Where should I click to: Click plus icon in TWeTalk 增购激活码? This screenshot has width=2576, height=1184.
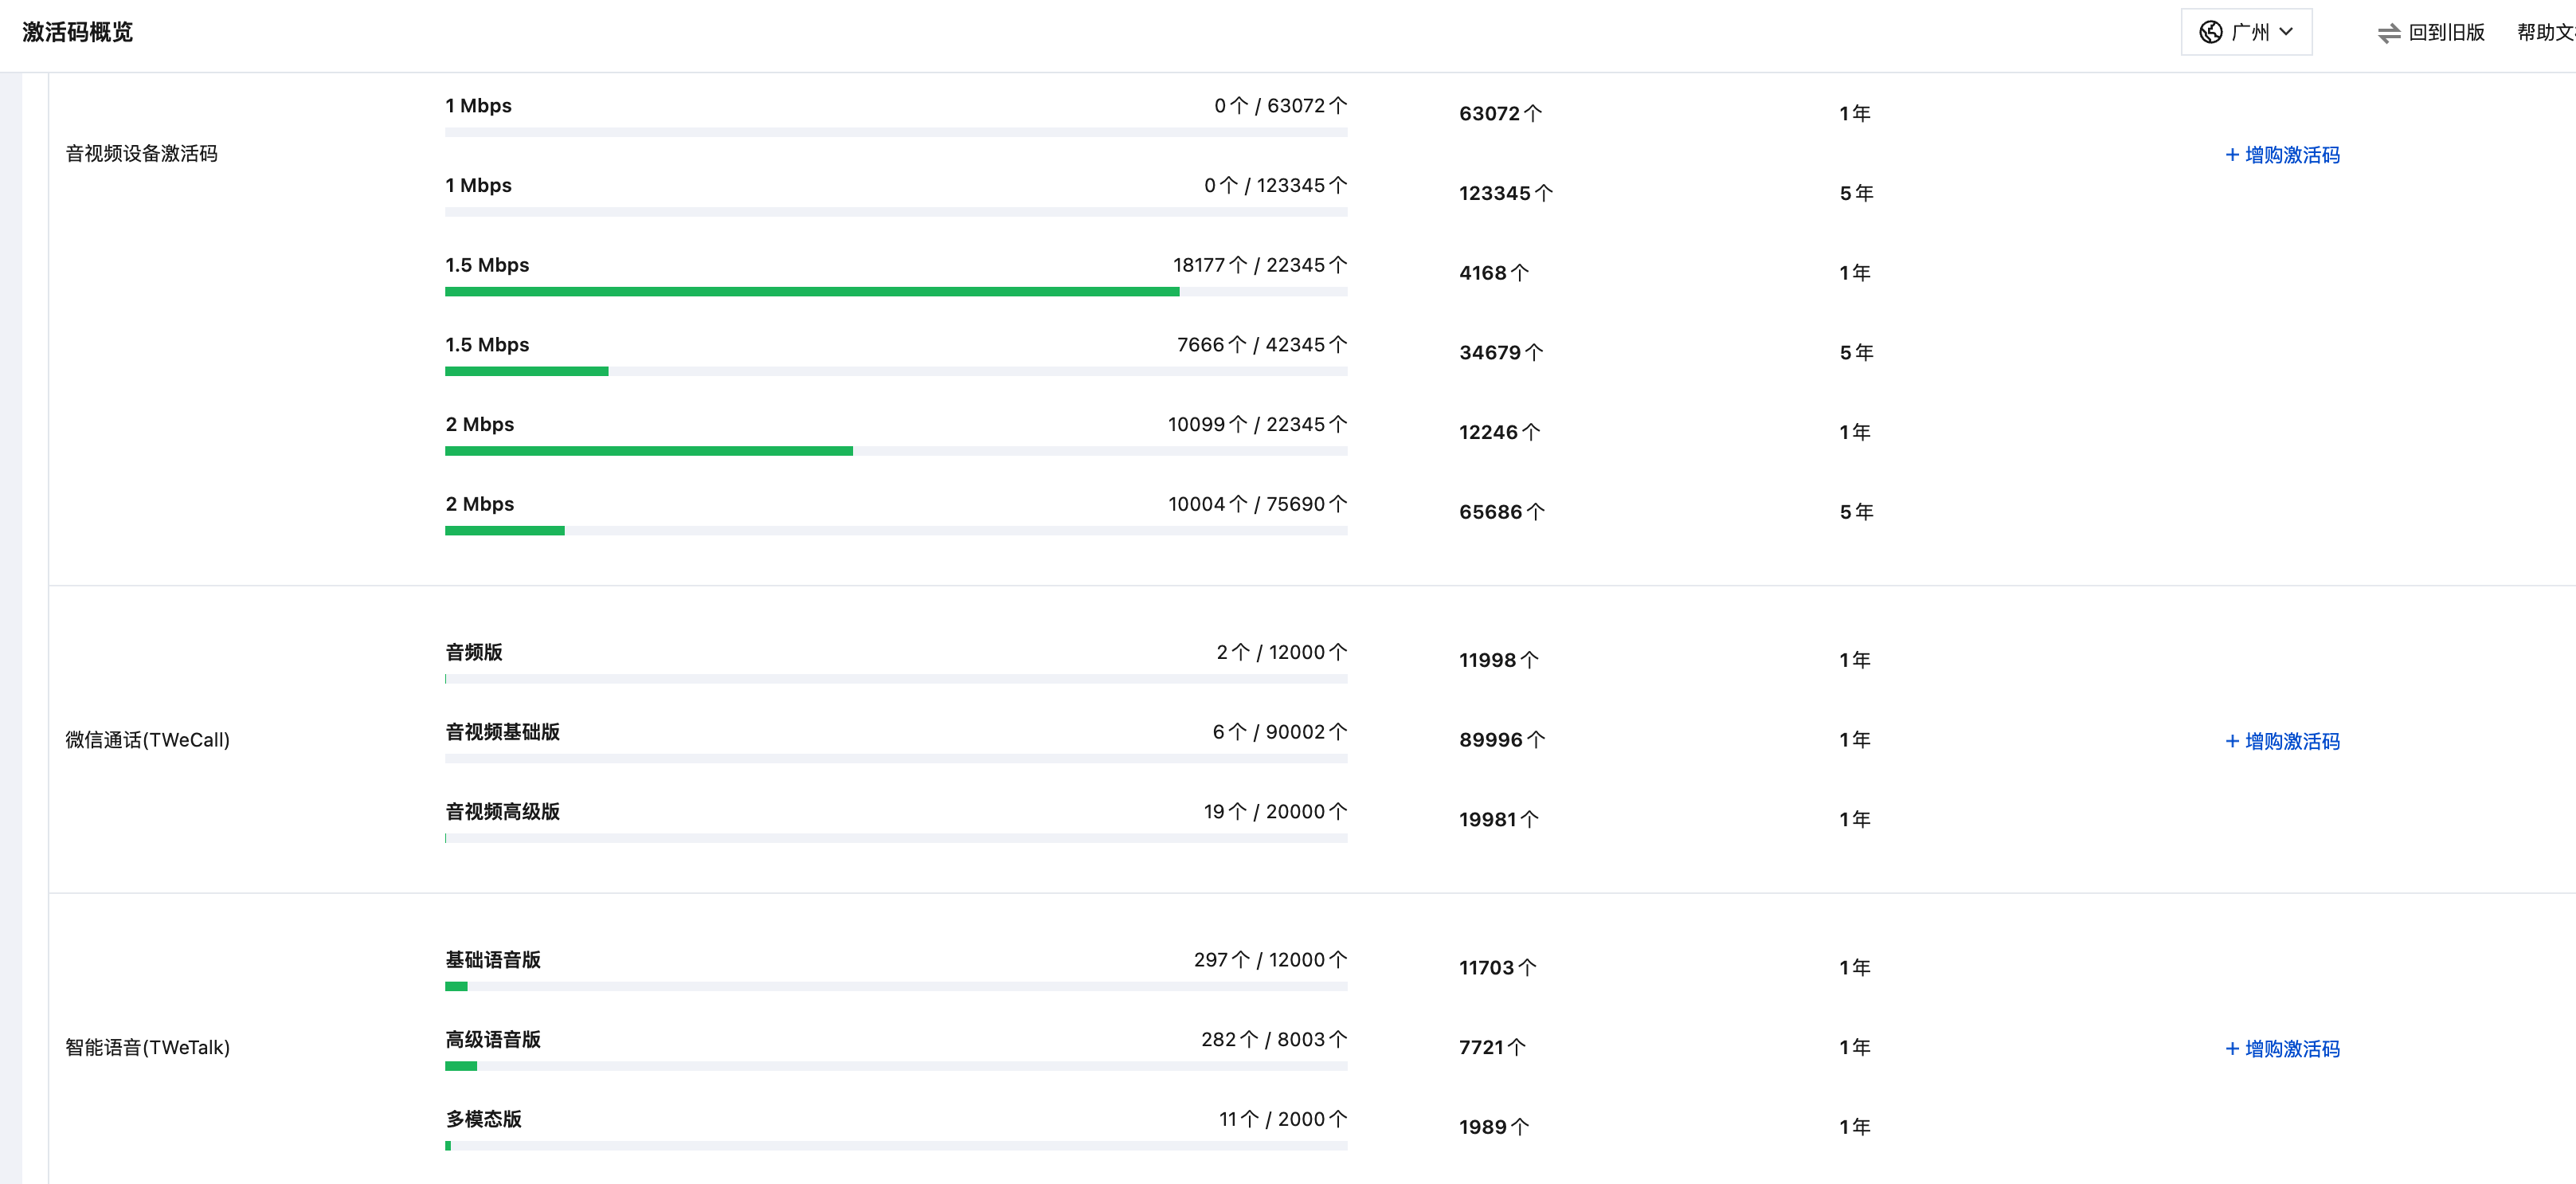pos(2232,1049)
